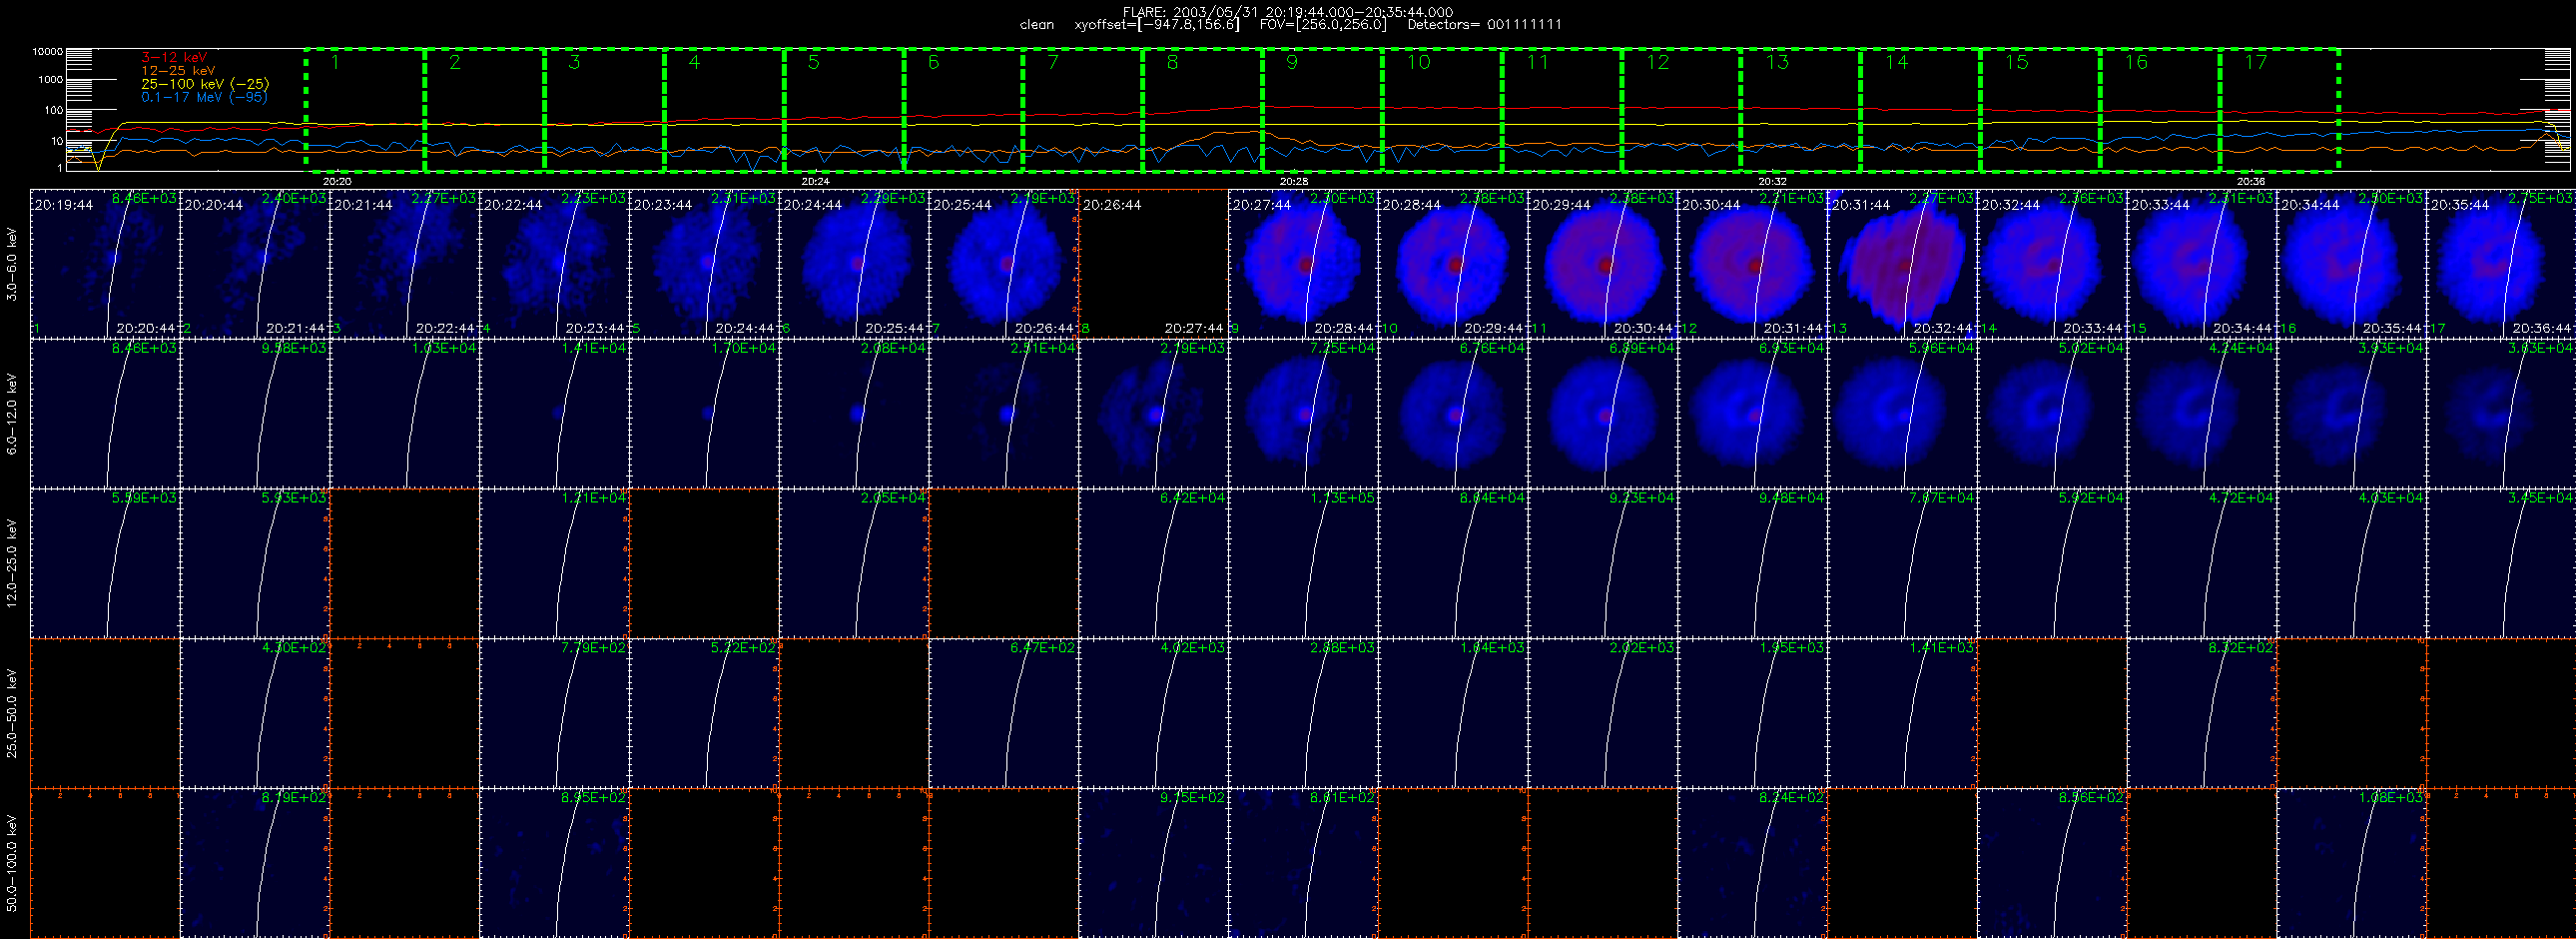This screenshot has height=939, width=2576.
Task: Open the 3.0-6.0 keV image starting at 20:20:44
Action: click(255, 264)
